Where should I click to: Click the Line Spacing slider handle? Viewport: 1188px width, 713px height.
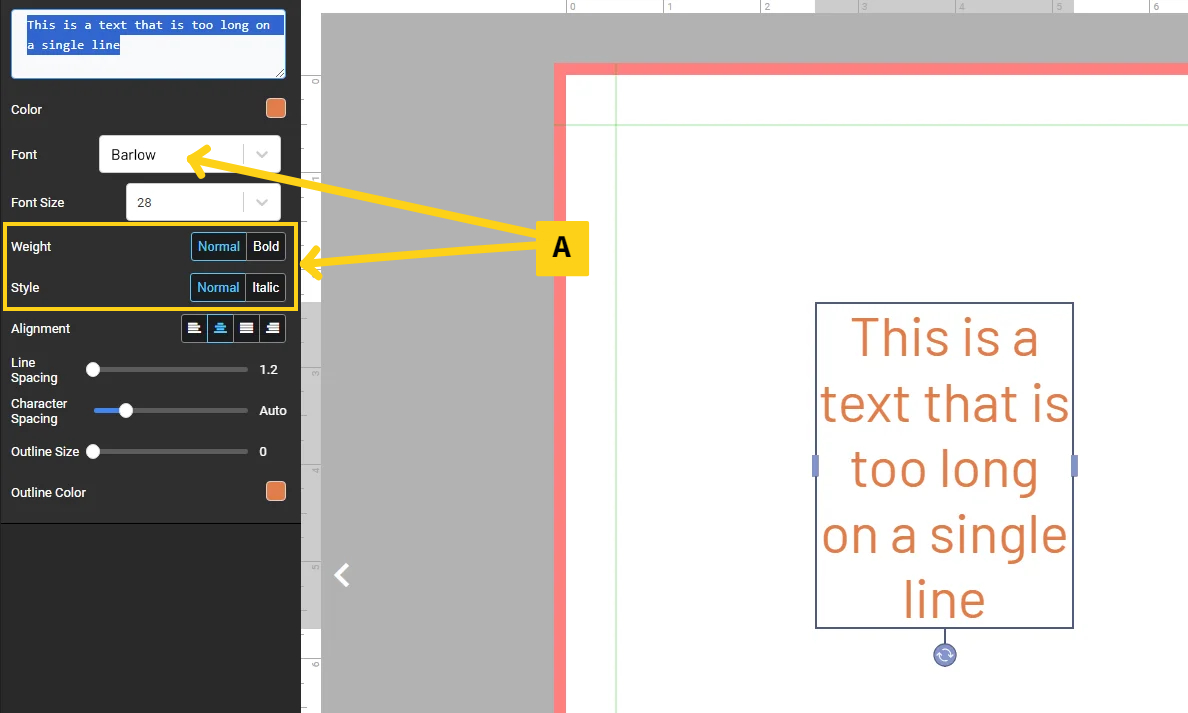(93, 369)
